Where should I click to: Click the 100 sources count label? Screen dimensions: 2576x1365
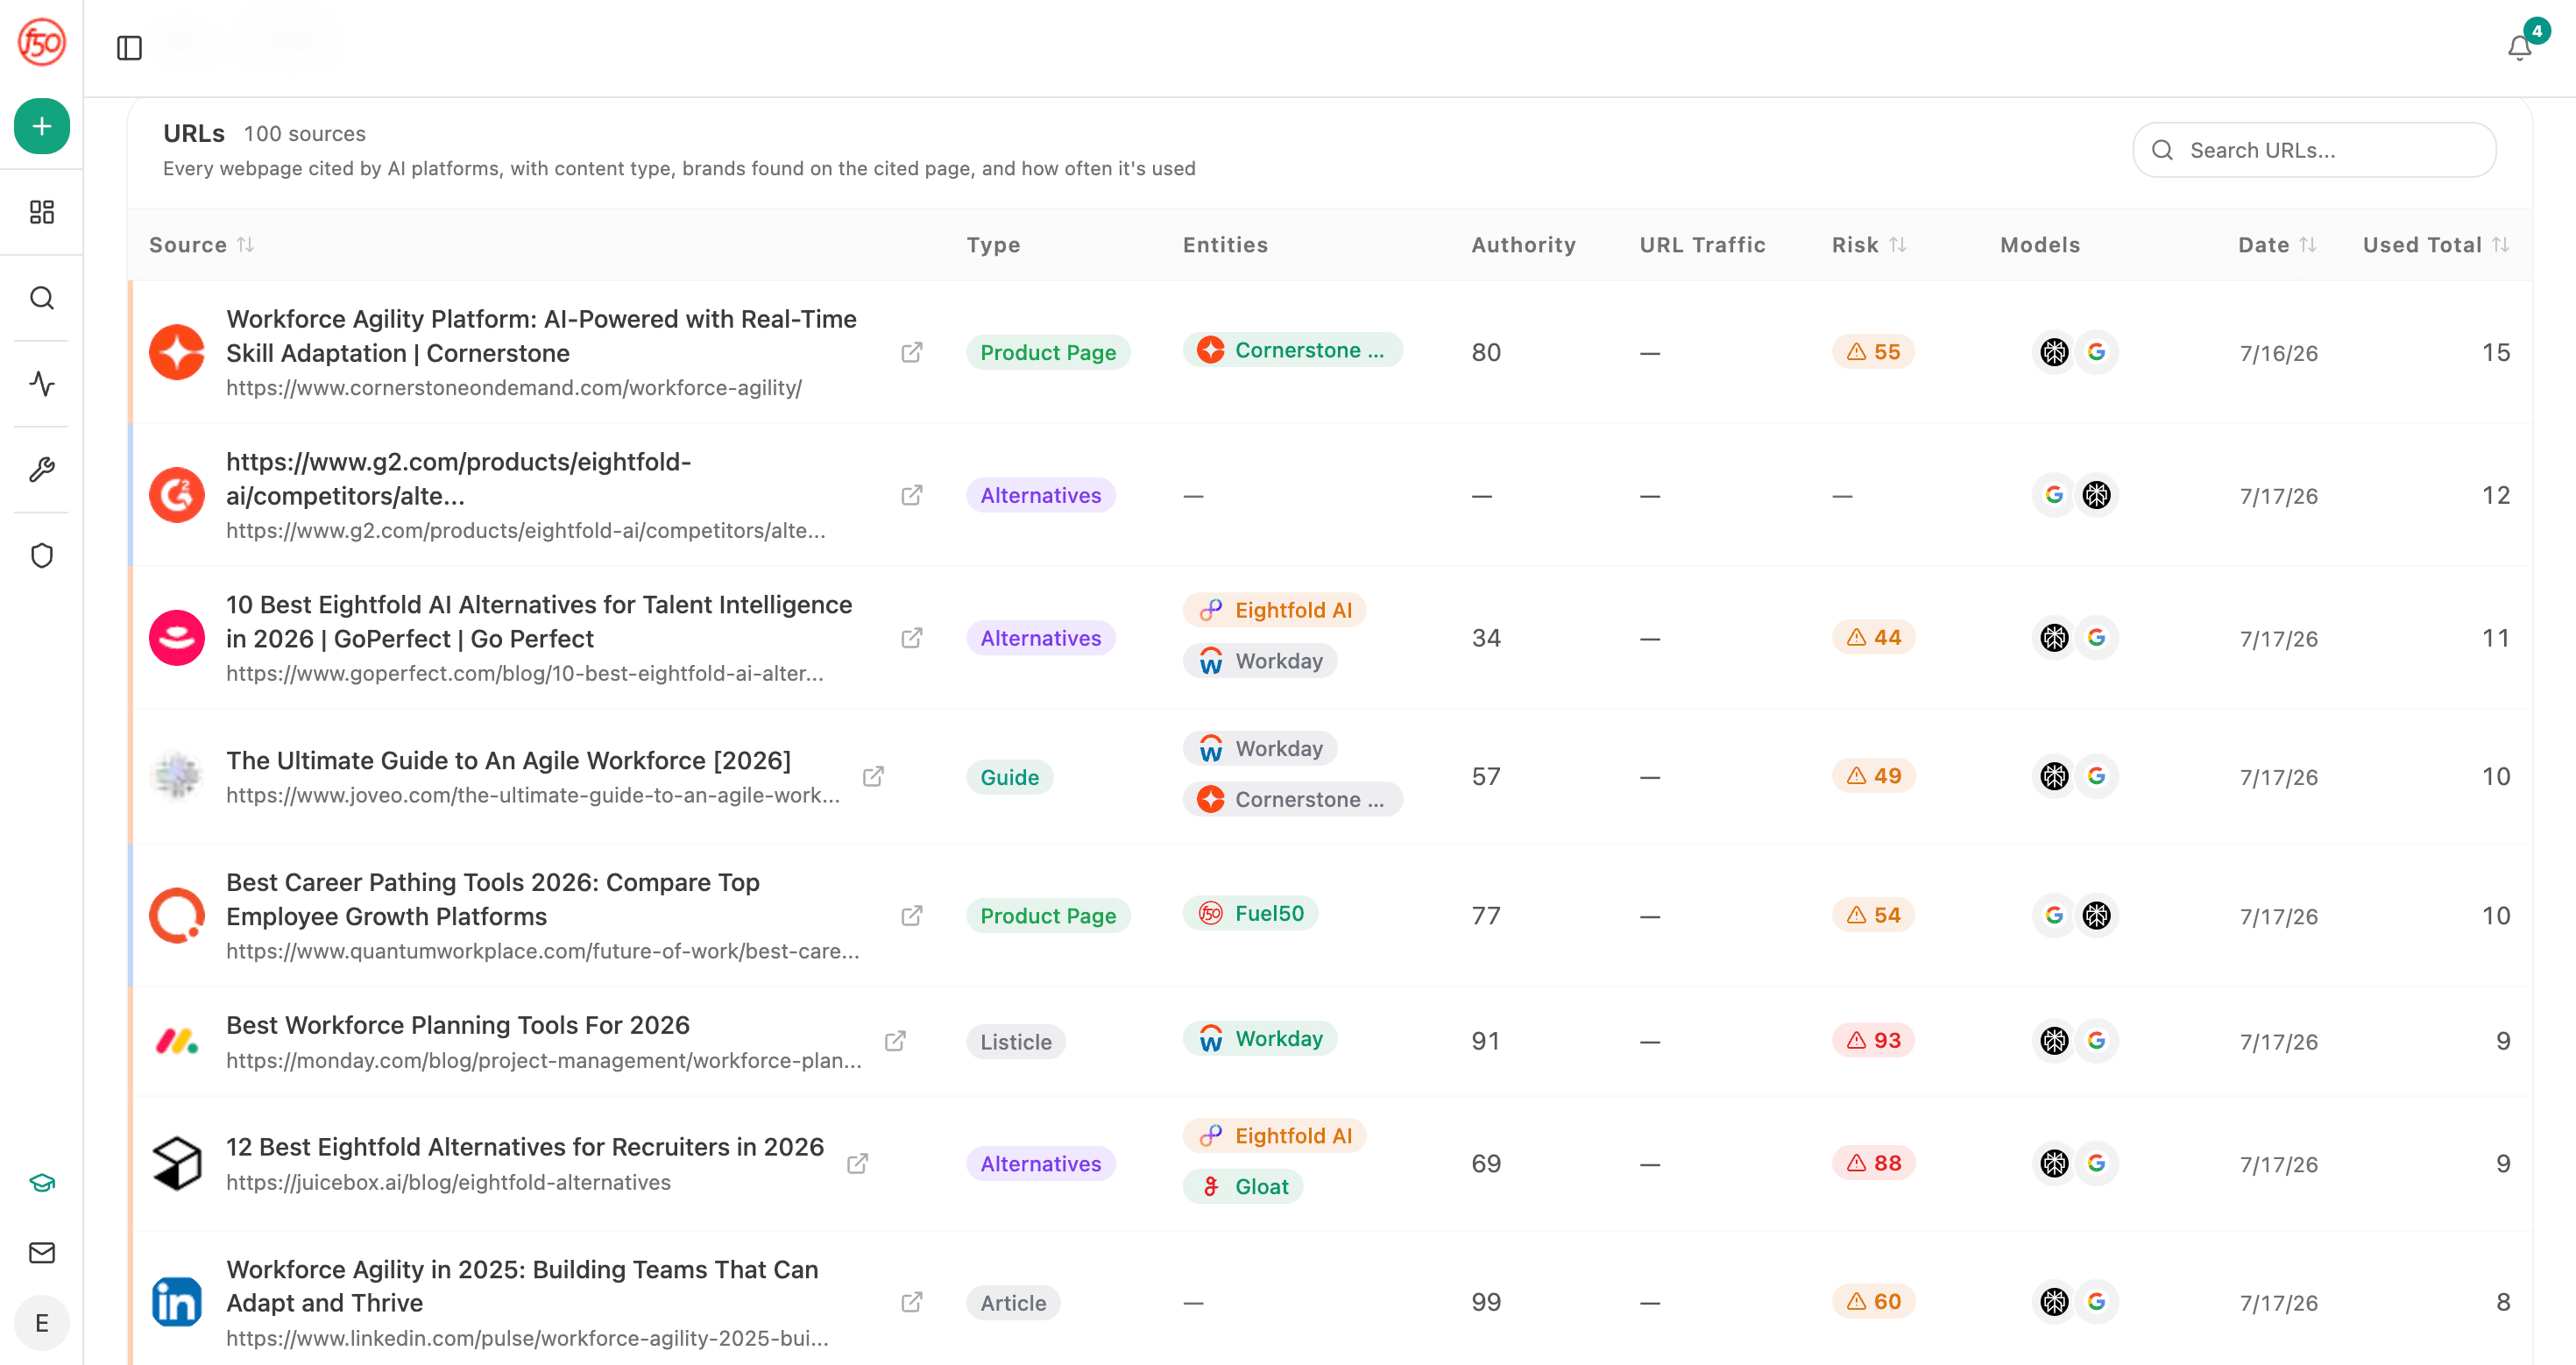click(304, 134)
